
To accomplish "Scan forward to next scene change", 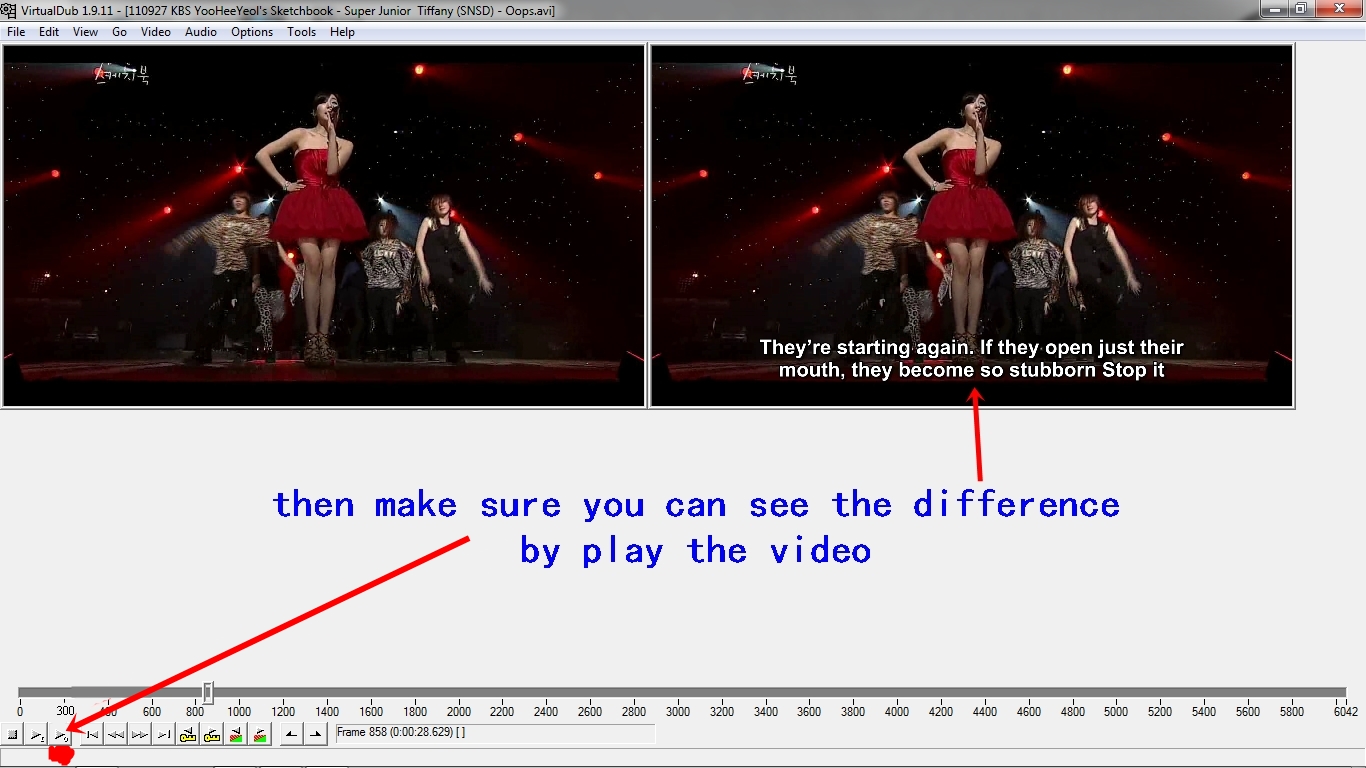I will click(x=259, y=735).
